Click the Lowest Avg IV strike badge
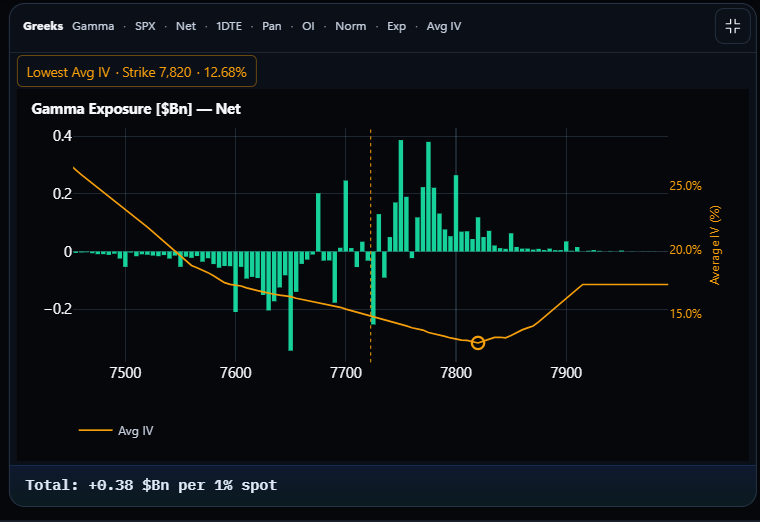The height and width of the screenshot is (522, 760). (x=137, y=72)
